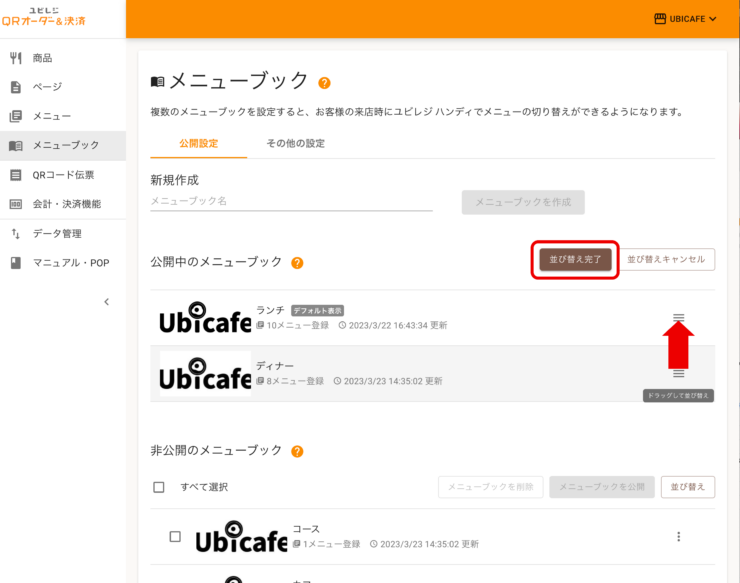The height and width of the screenshot is (583, 740).
Task: Open the UBICAFE store dropdown
Action: pyautogui.click(x=685, y=19)
